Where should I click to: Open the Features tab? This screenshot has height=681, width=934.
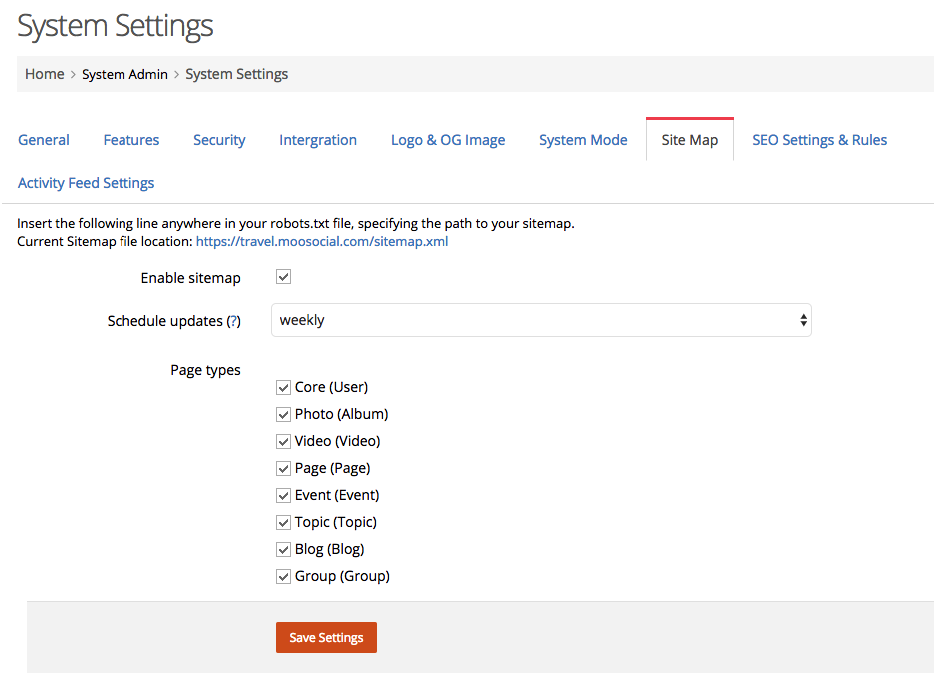coord(131,140)
